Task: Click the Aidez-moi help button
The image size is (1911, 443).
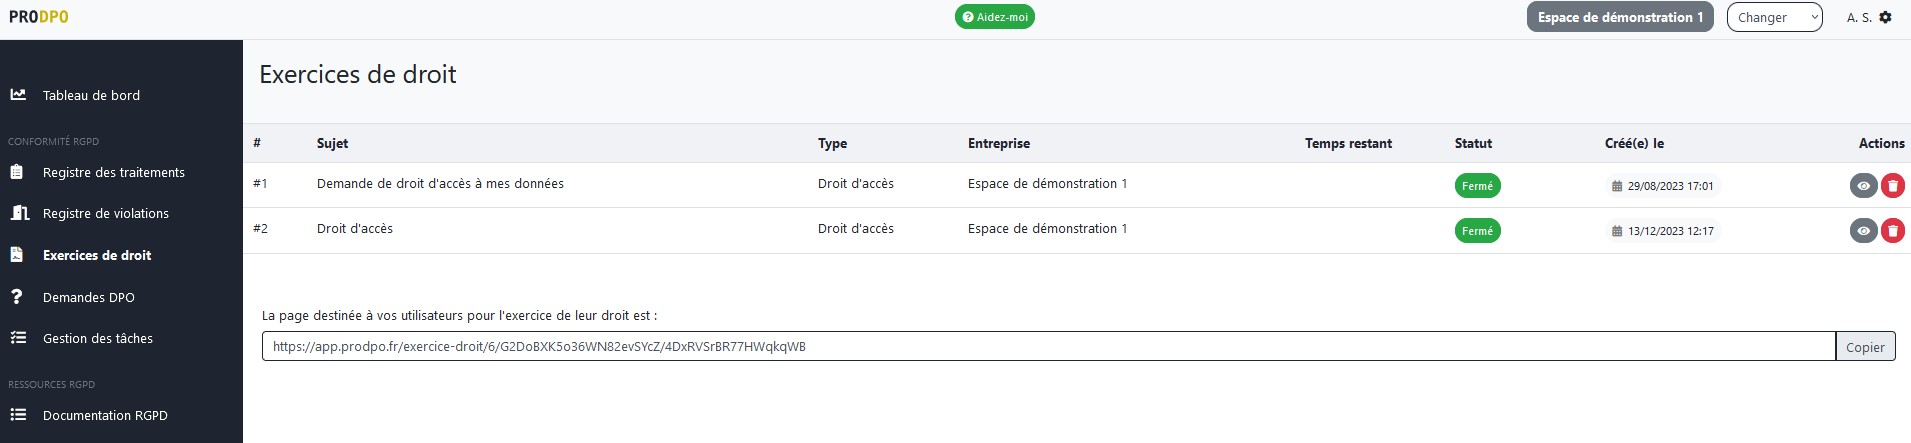Action: [995, 17]
